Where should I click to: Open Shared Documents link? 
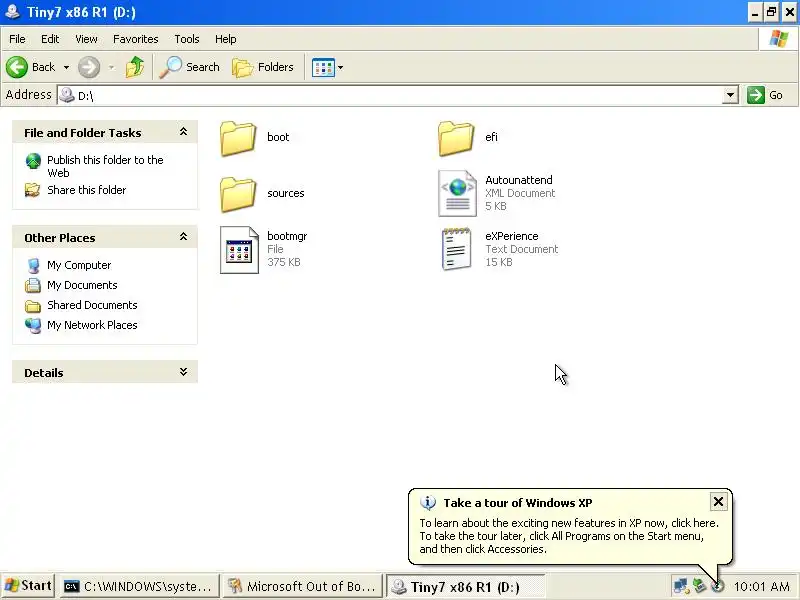coord(92,305)
